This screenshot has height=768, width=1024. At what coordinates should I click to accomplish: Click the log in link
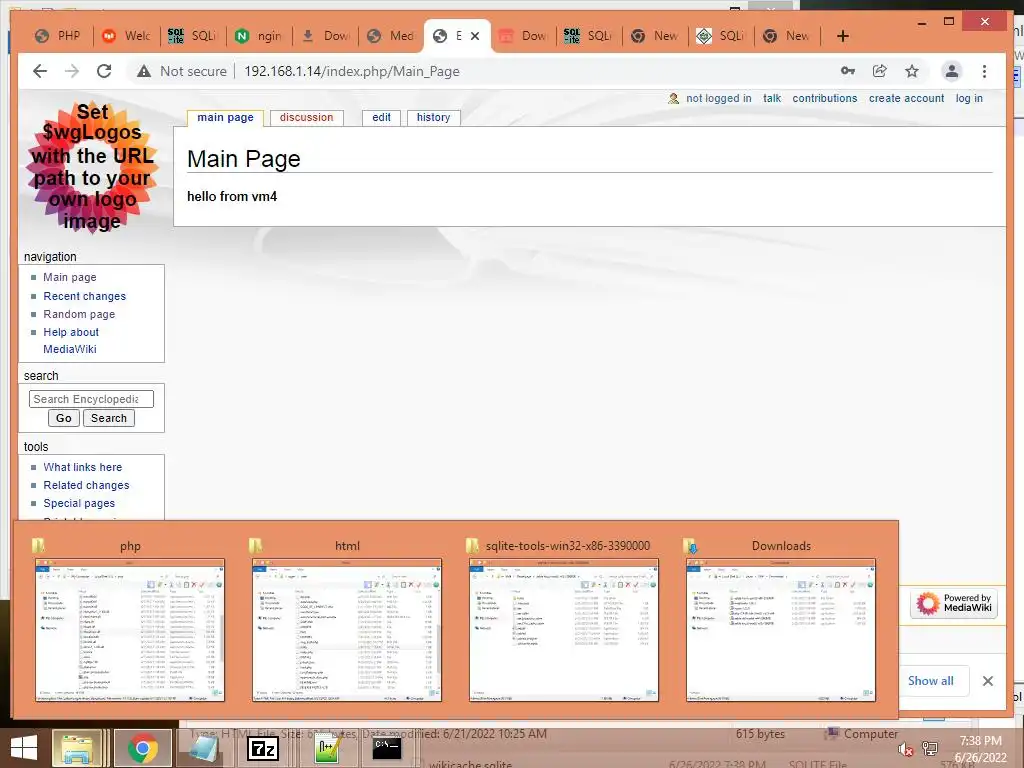[969, 99]
